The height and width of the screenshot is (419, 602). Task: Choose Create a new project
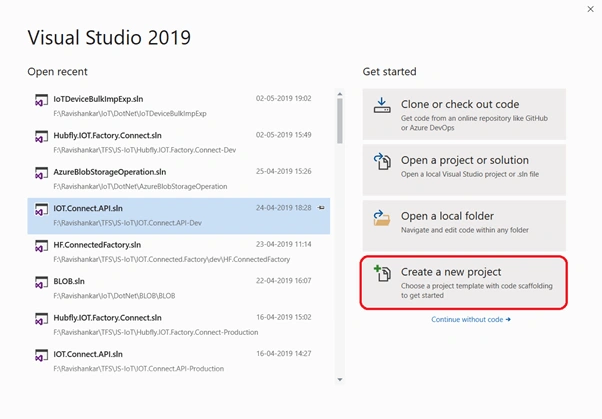pyautogui.click(x=464, y=282)
